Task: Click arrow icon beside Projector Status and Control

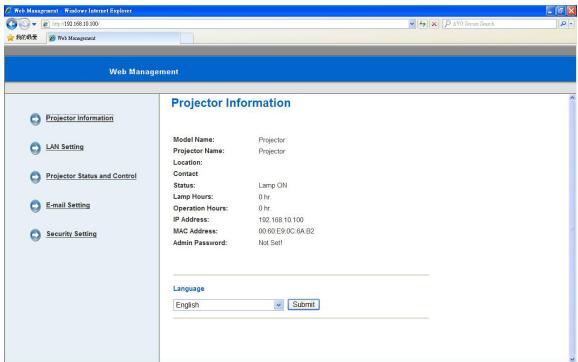Action: [35, 177]
